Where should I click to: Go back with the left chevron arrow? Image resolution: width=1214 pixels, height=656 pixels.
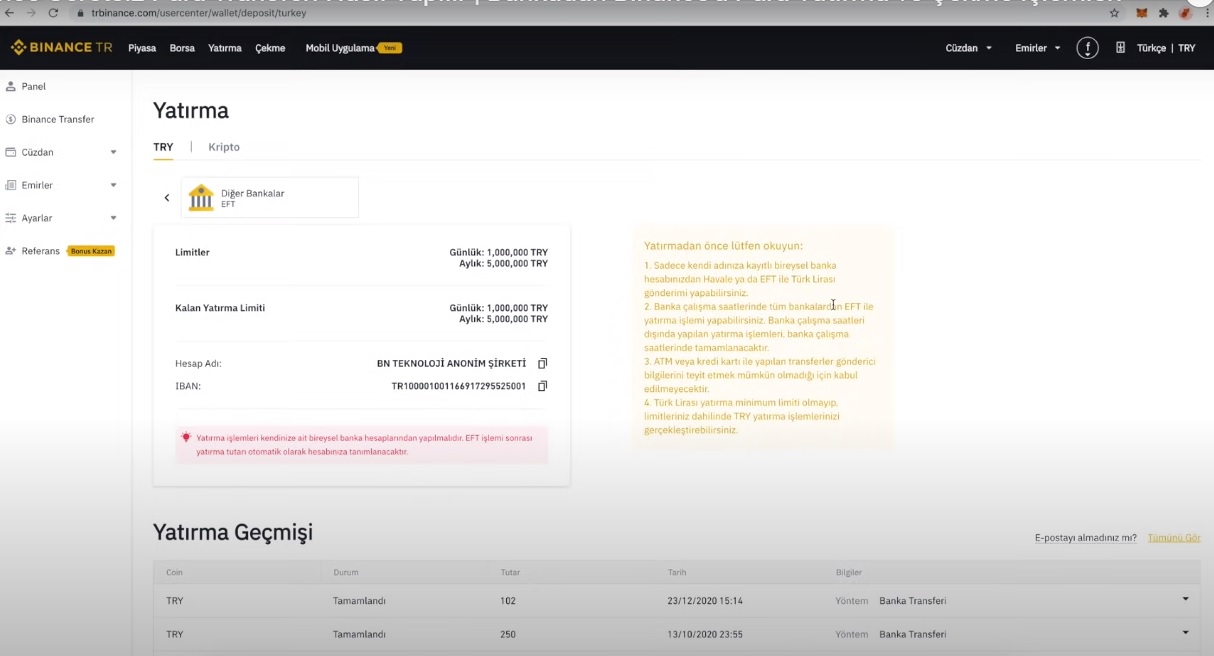pos(167,198)
